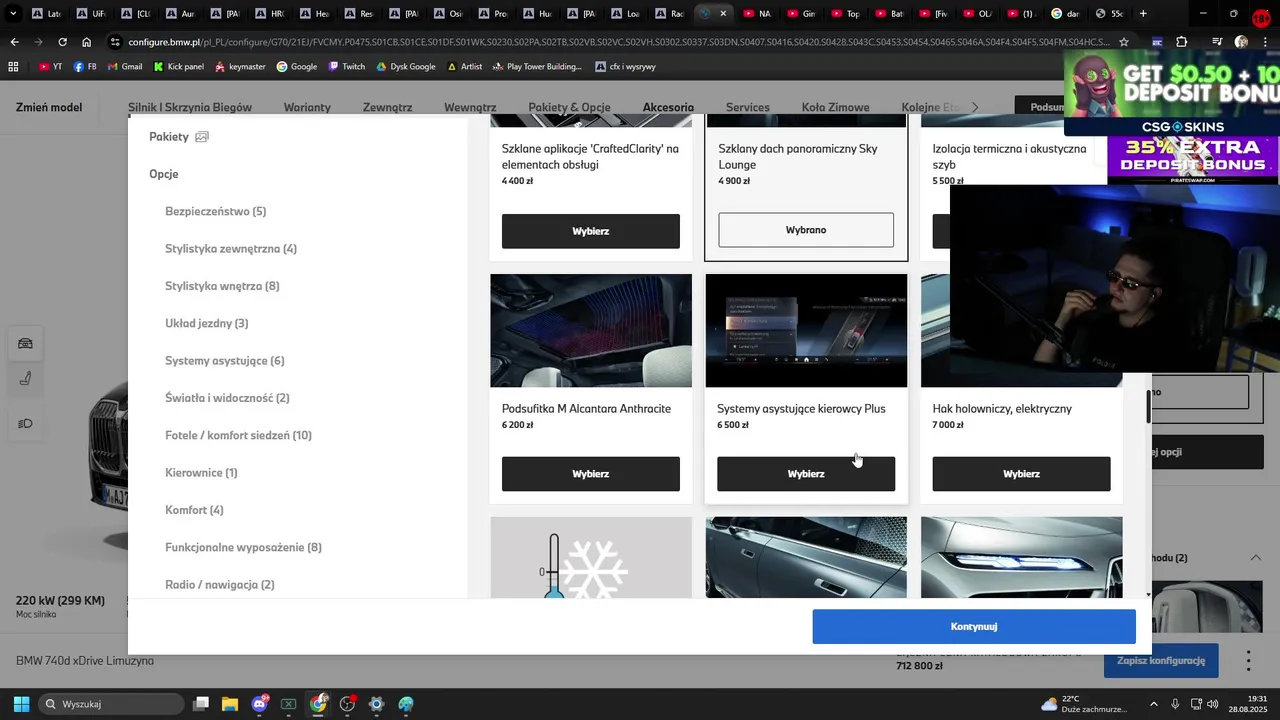This screenshot has width=1280, height=720.
Task: Open the kebab menu beside Zapisz konfigurację
Action: [1248, 661]
